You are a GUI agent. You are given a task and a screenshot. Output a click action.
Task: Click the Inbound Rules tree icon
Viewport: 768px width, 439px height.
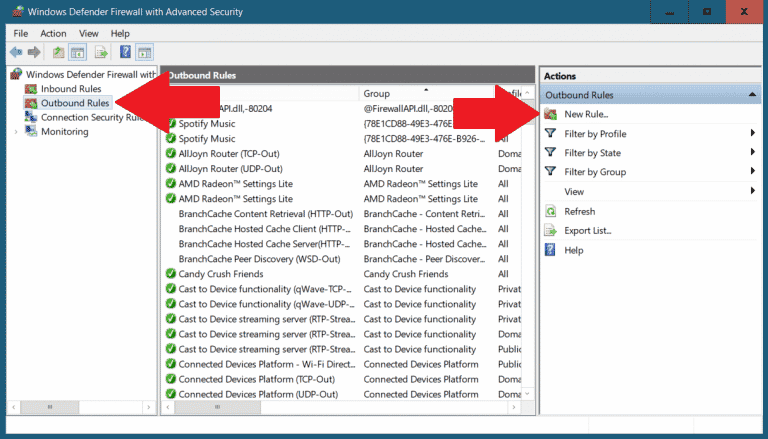pos(31,89)
